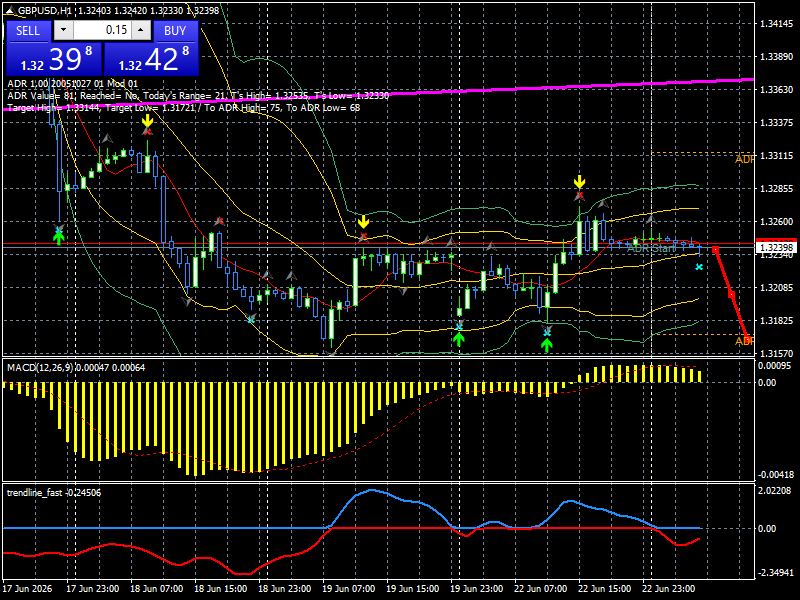Click the 1.33115 price scale label
This screenshot has width=800, height=600.
coord(777,156)
